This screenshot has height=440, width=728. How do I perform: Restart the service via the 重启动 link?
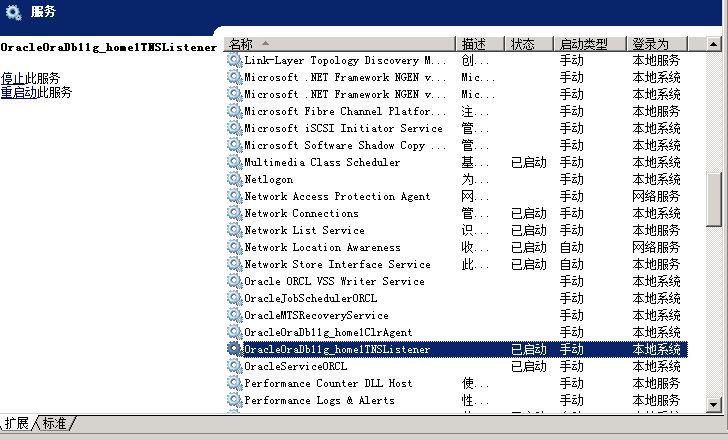pyautogui.click(x=19, y=92)
